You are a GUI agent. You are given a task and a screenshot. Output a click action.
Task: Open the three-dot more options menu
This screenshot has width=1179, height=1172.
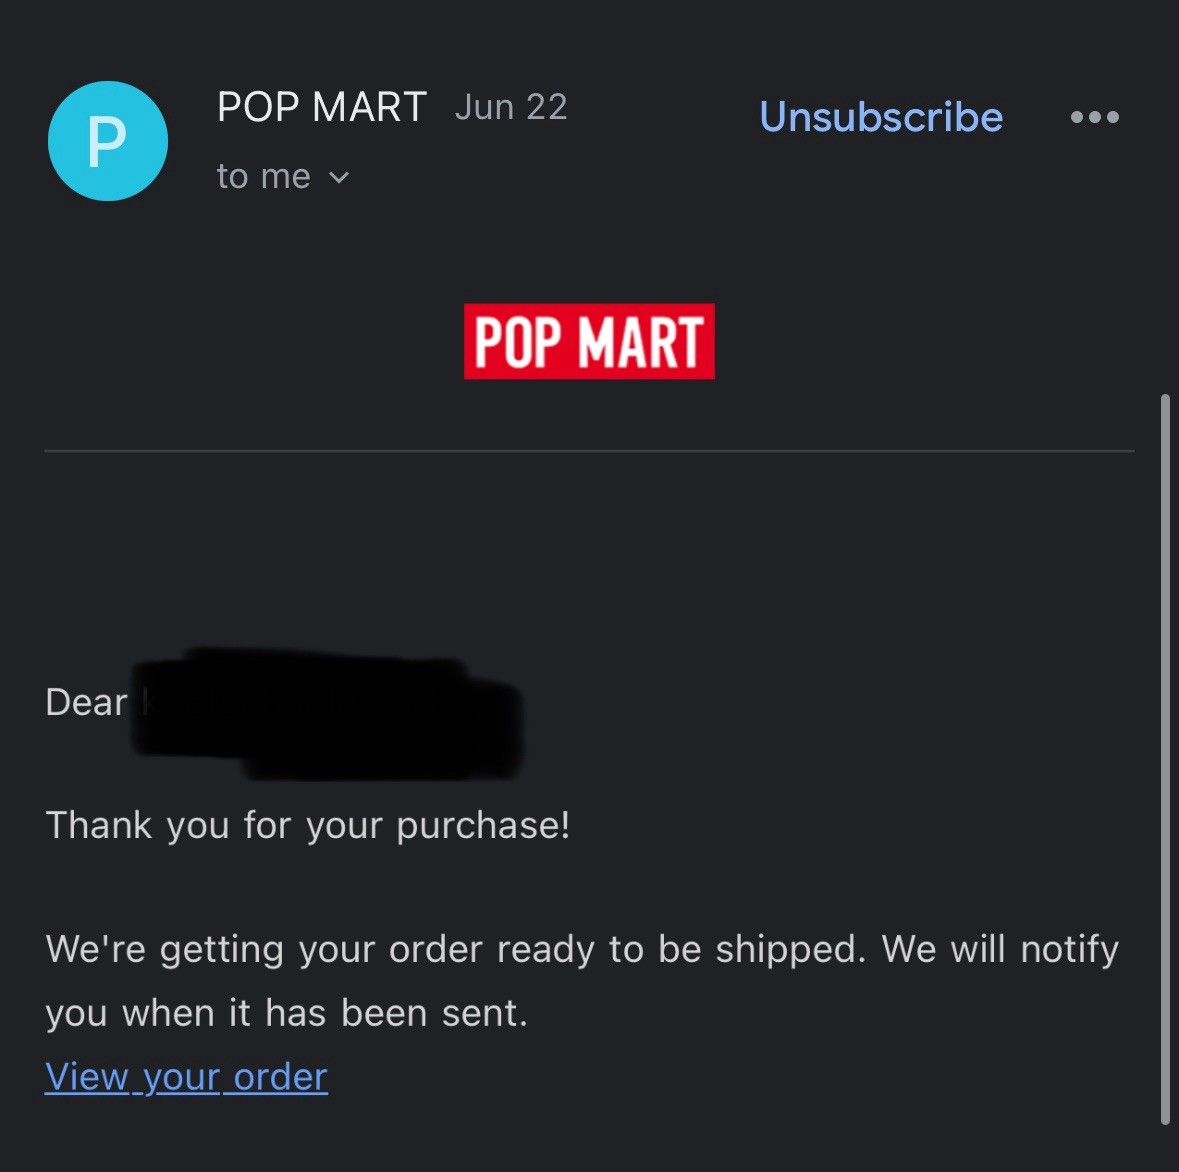[x=1095, y=117]
